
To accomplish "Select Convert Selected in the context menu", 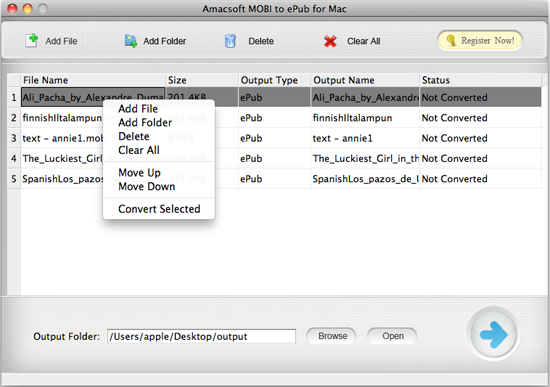I will [x=159, y=209].
